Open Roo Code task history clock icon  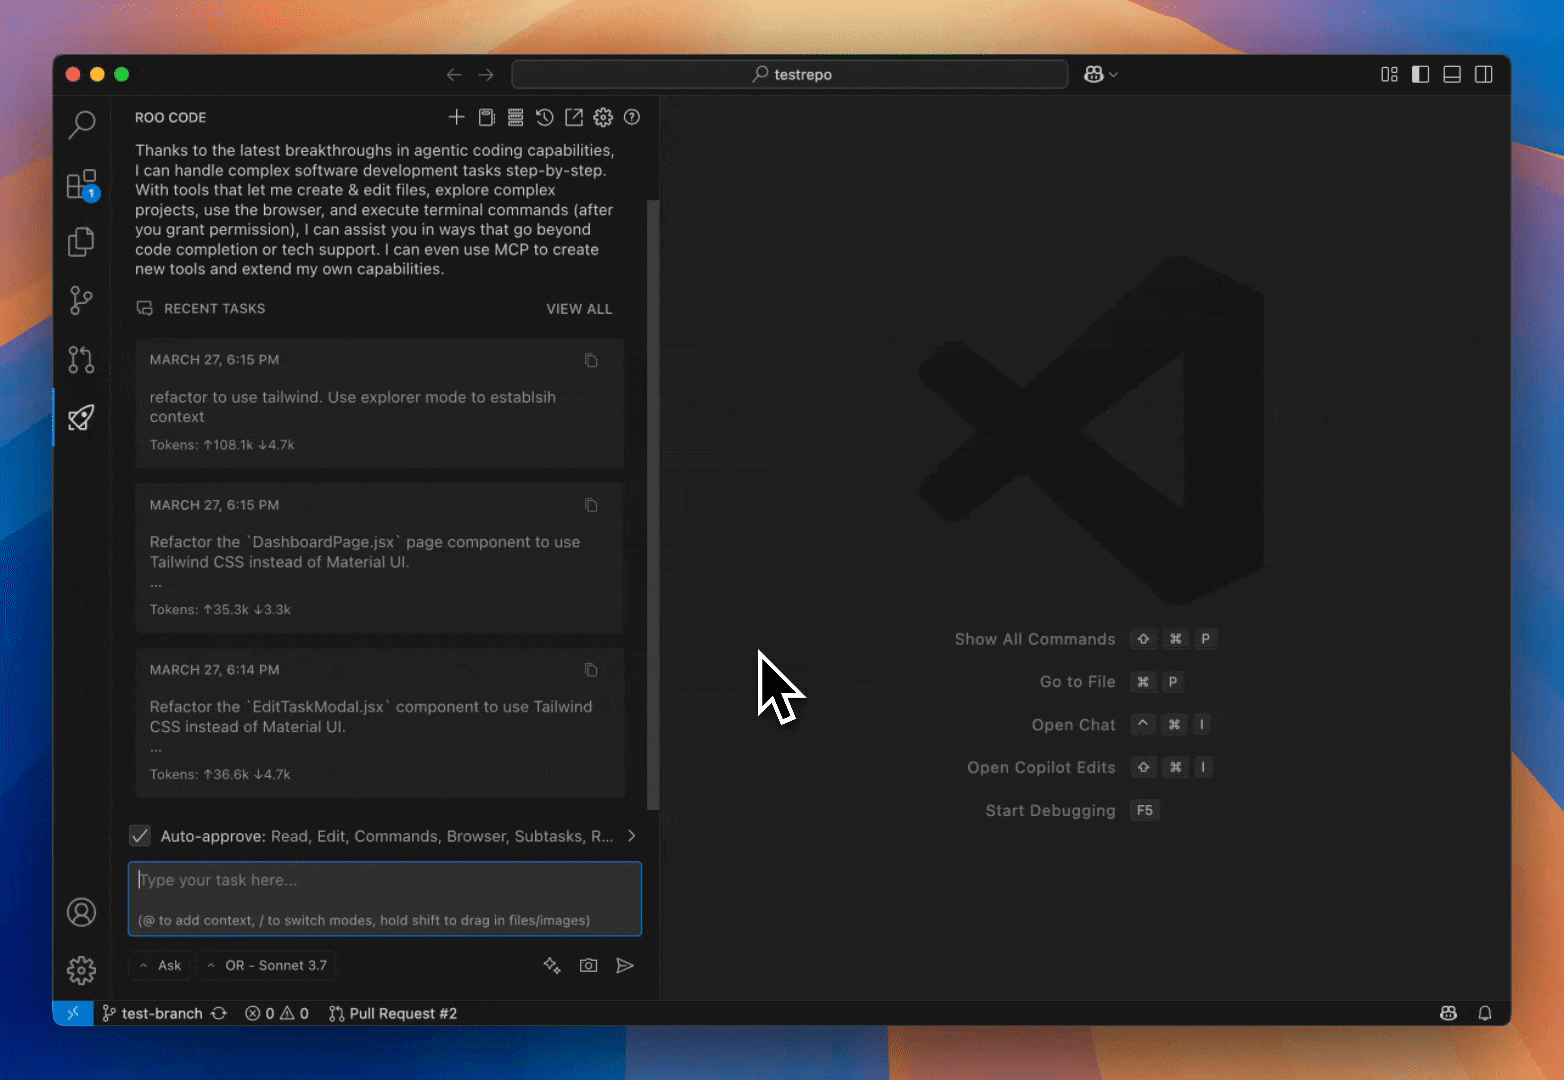pyautogui.click(x=544, y=117)
